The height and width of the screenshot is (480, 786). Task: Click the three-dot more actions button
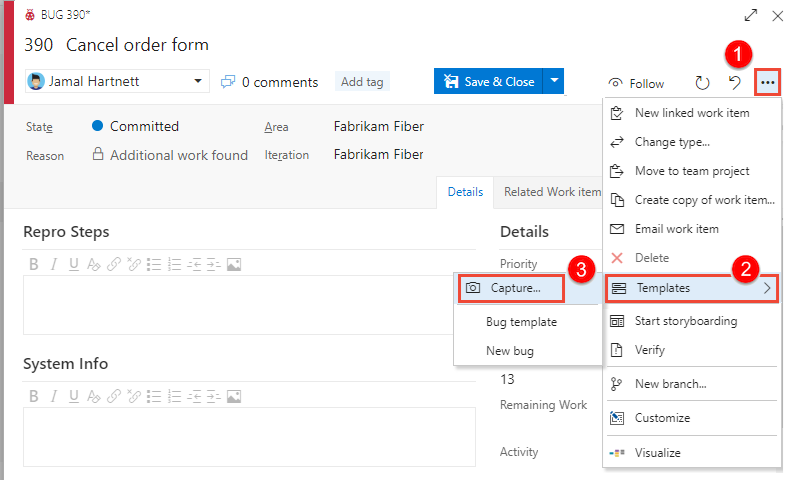[767, 83]
